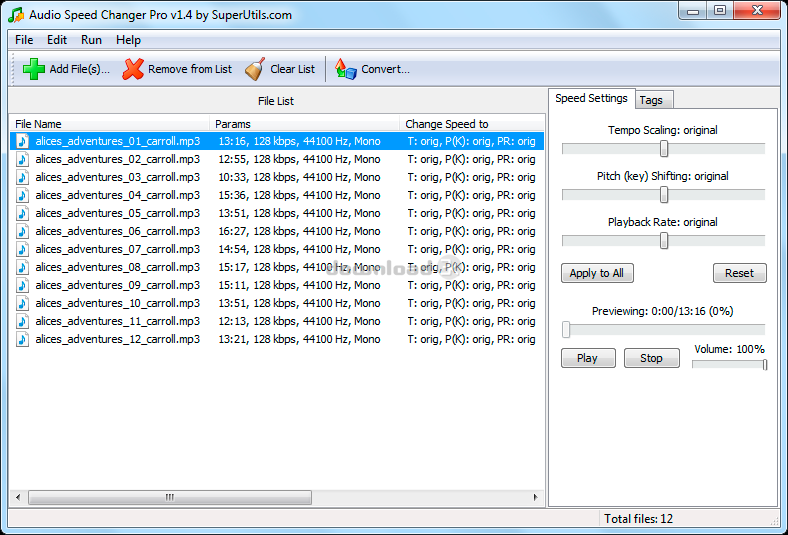Open the Run menu
Viewport: 788px width, 535px height.
point(91,40)
